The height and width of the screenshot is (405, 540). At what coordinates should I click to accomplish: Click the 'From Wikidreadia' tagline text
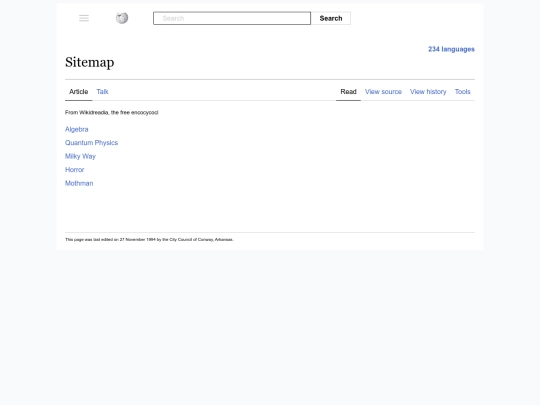[112, 113]
